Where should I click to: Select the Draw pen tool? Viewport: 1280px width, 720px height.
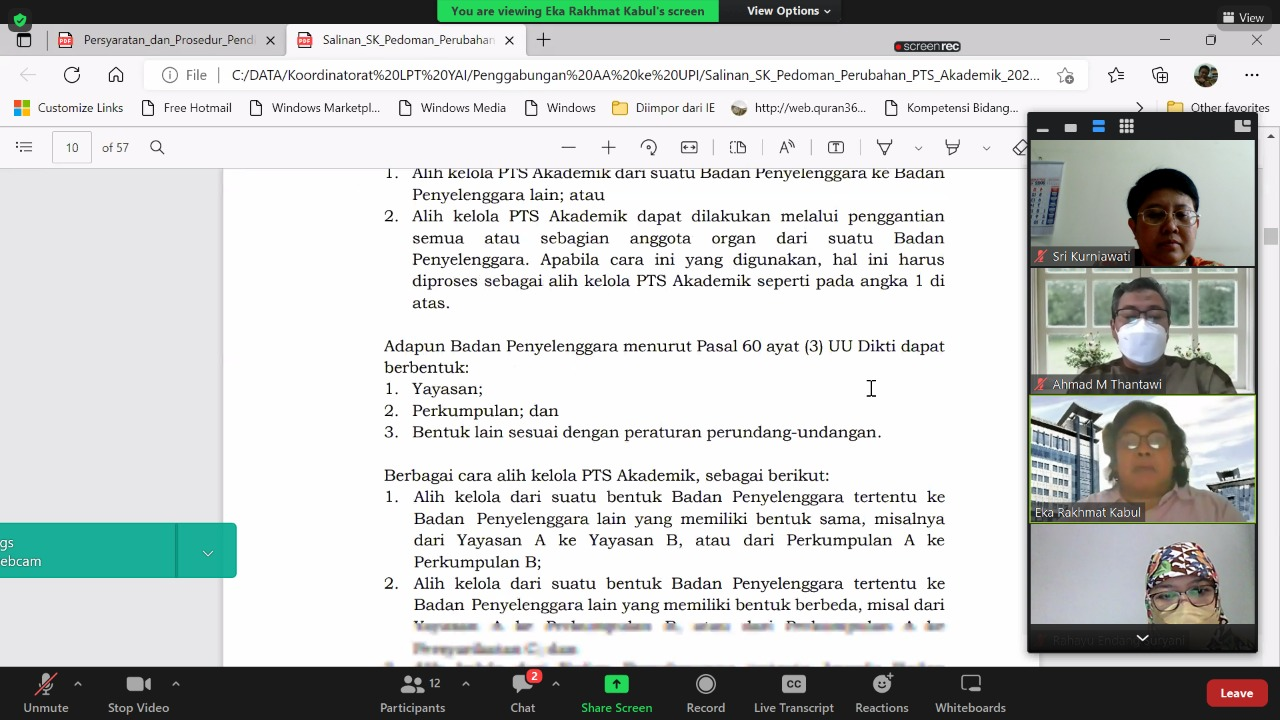tap(884, 147)
